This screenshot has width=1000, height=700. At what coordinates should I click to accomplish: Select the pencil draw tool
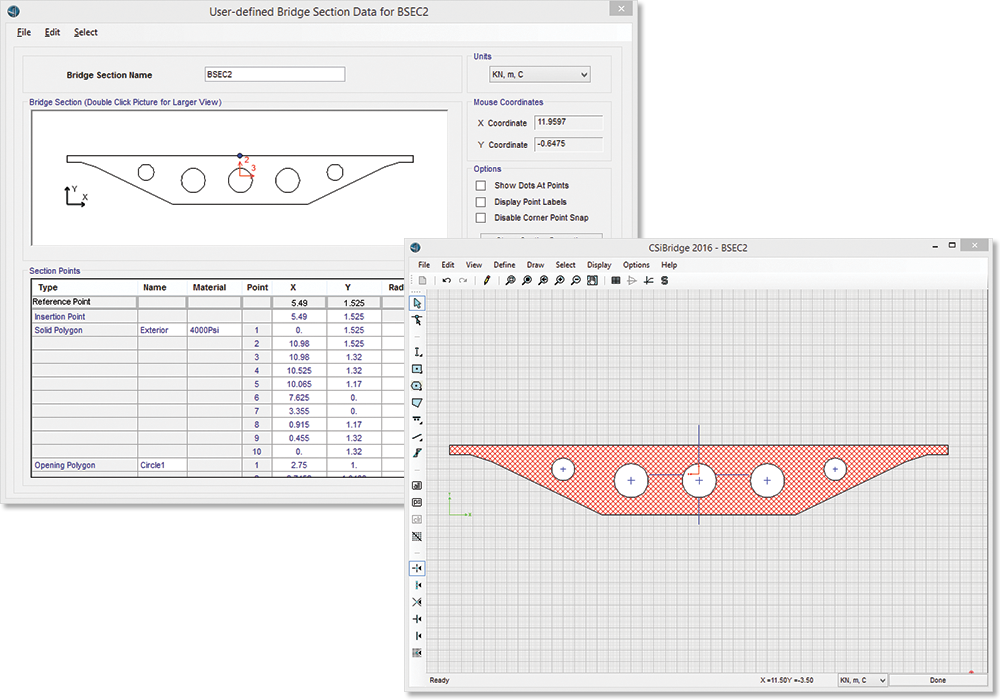[487, 281]
